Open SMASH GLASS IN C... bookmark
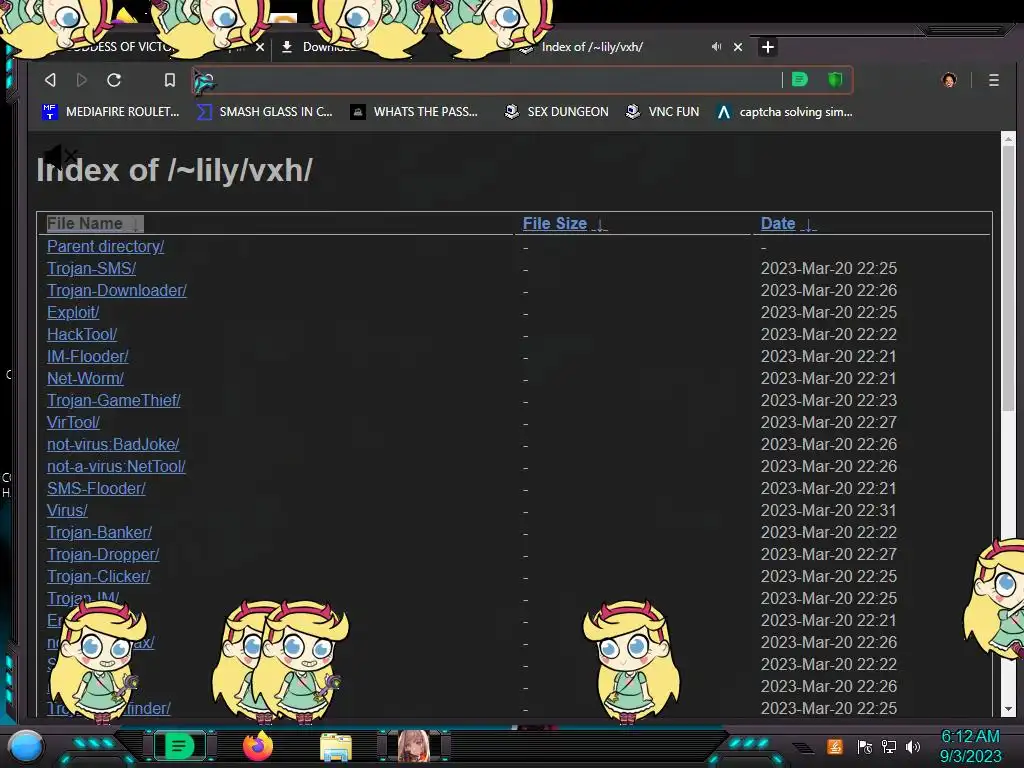 264,112
